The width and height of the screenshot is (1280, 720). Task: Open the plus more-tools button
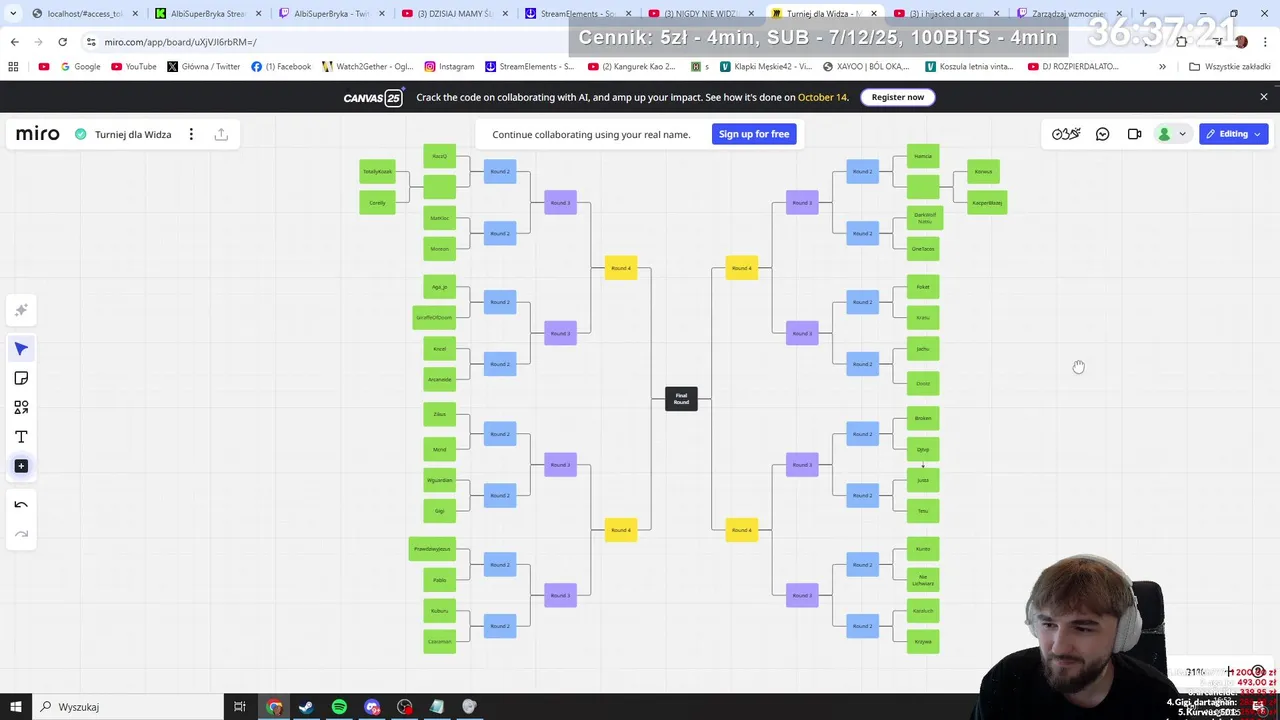pyautogui.click(x=21, y=466)
